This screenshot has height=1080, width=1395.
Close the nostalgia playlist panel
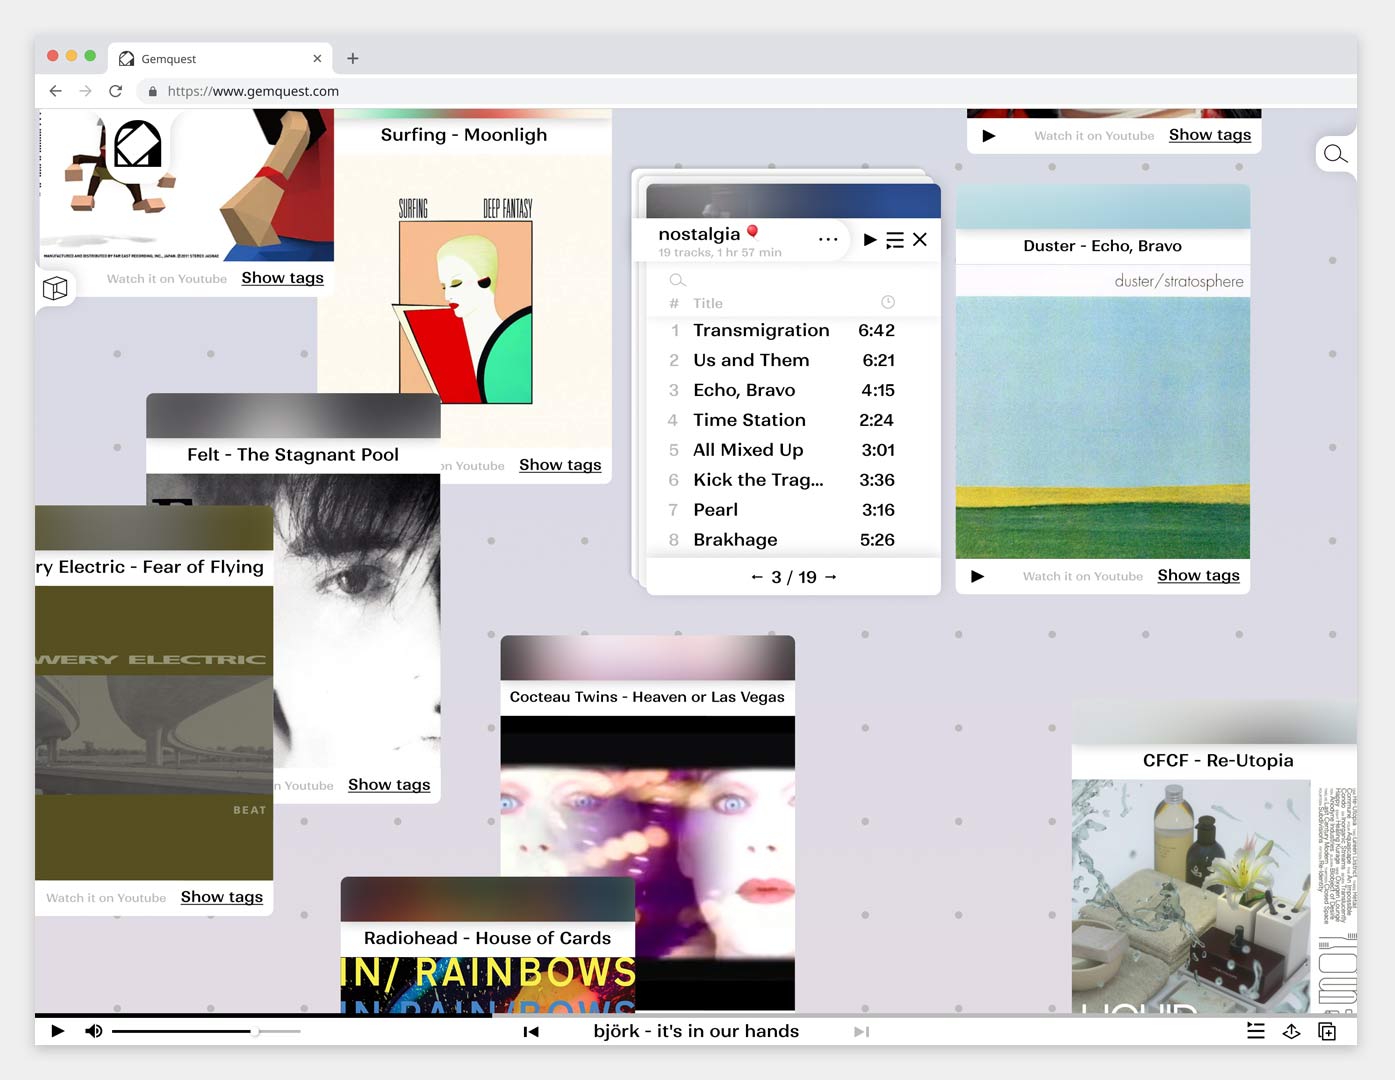click(920, 240)
